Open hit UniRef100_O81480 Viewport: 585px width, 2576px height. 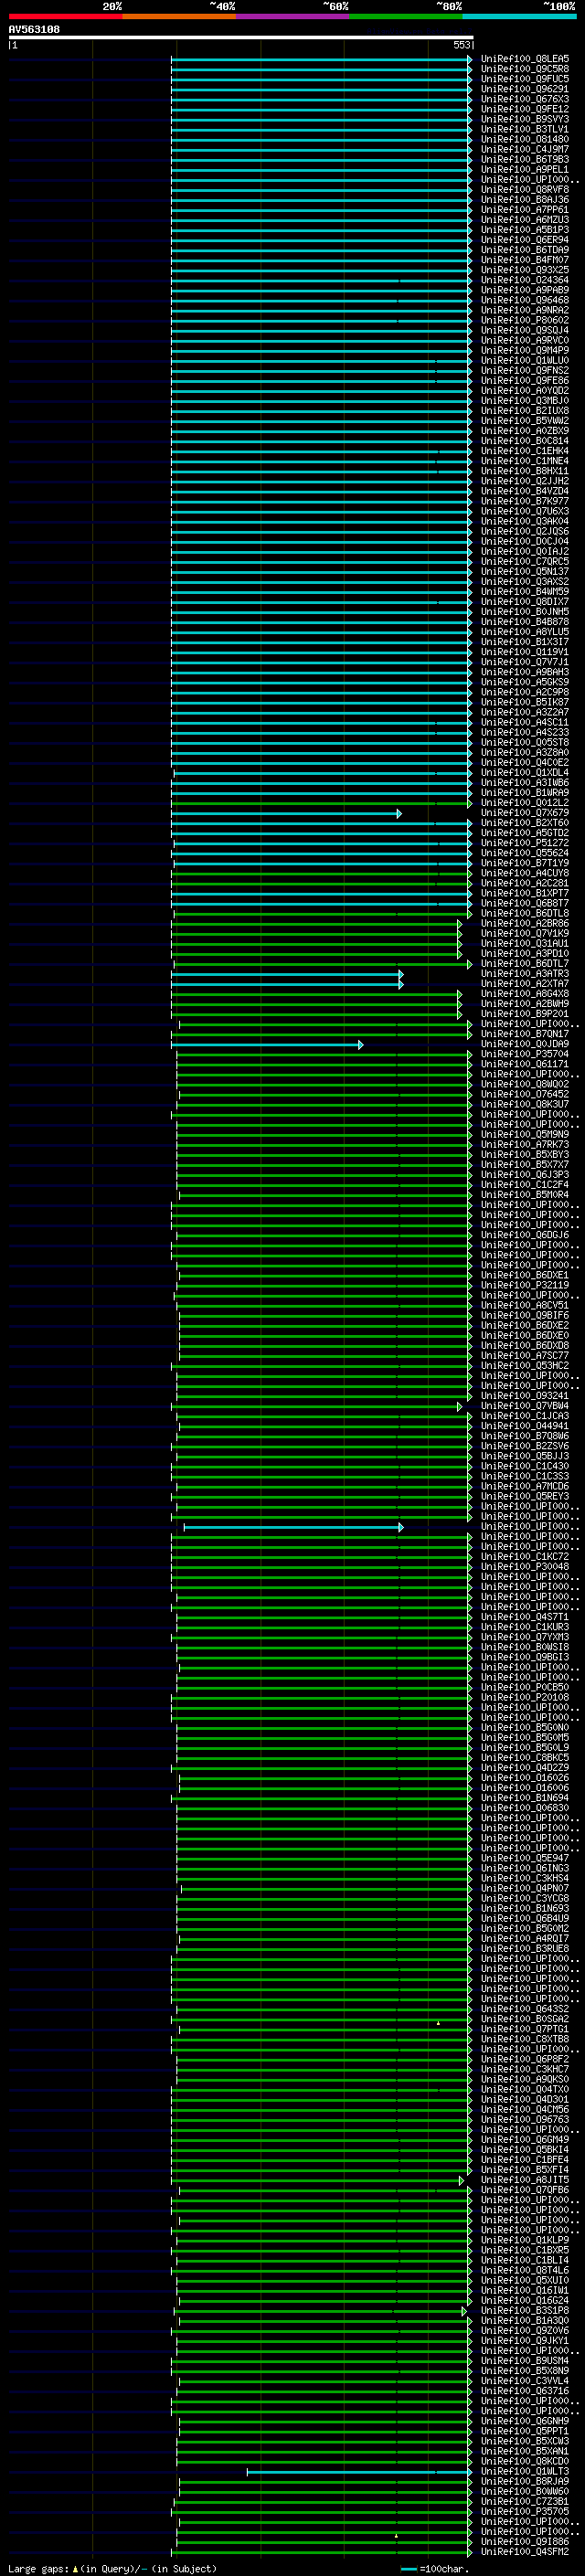(524, 139)
